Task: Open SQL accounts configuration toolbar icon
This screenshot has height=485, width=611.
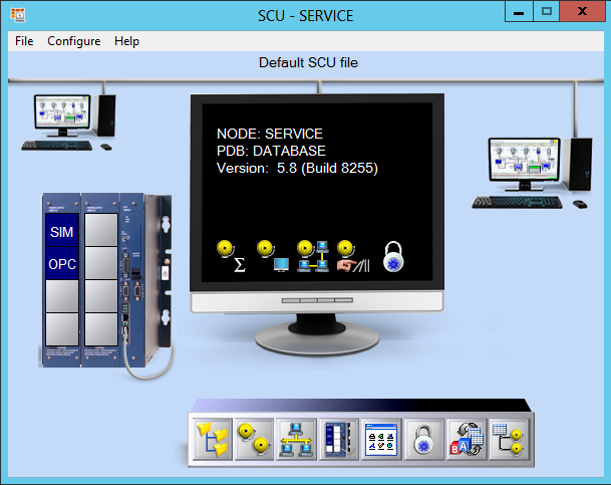Action: pyautogui.click(x=466, y=439)
